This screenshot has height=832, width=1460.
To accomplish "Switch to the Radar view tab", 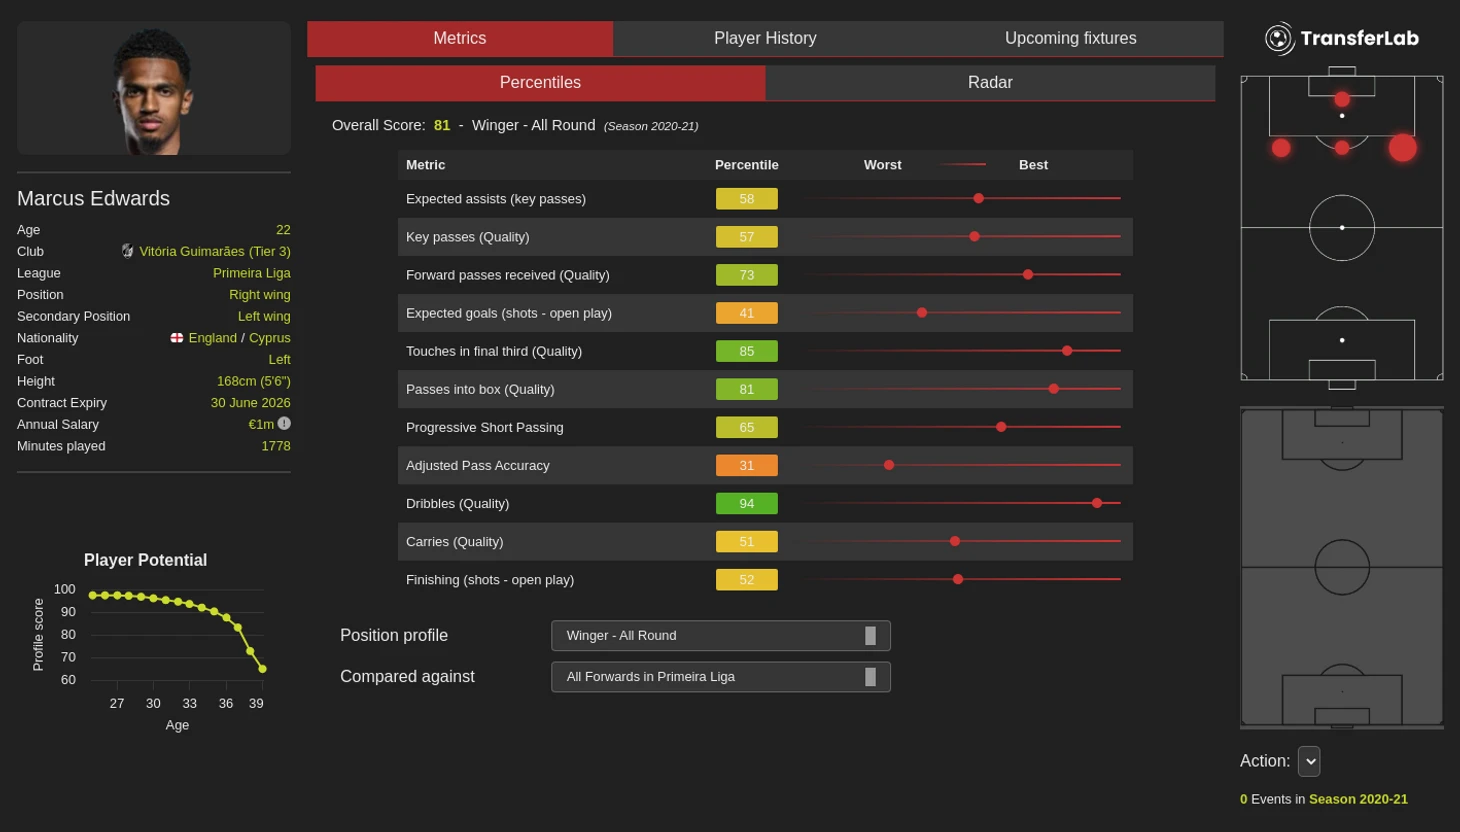I will click(989, 83).
